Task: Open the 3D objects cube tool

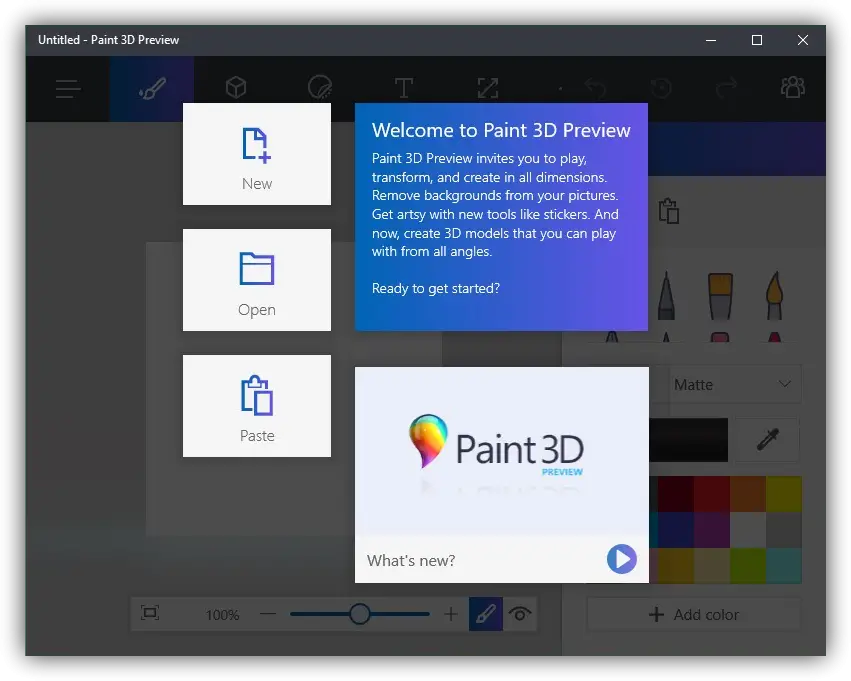Action: point(236,89)
